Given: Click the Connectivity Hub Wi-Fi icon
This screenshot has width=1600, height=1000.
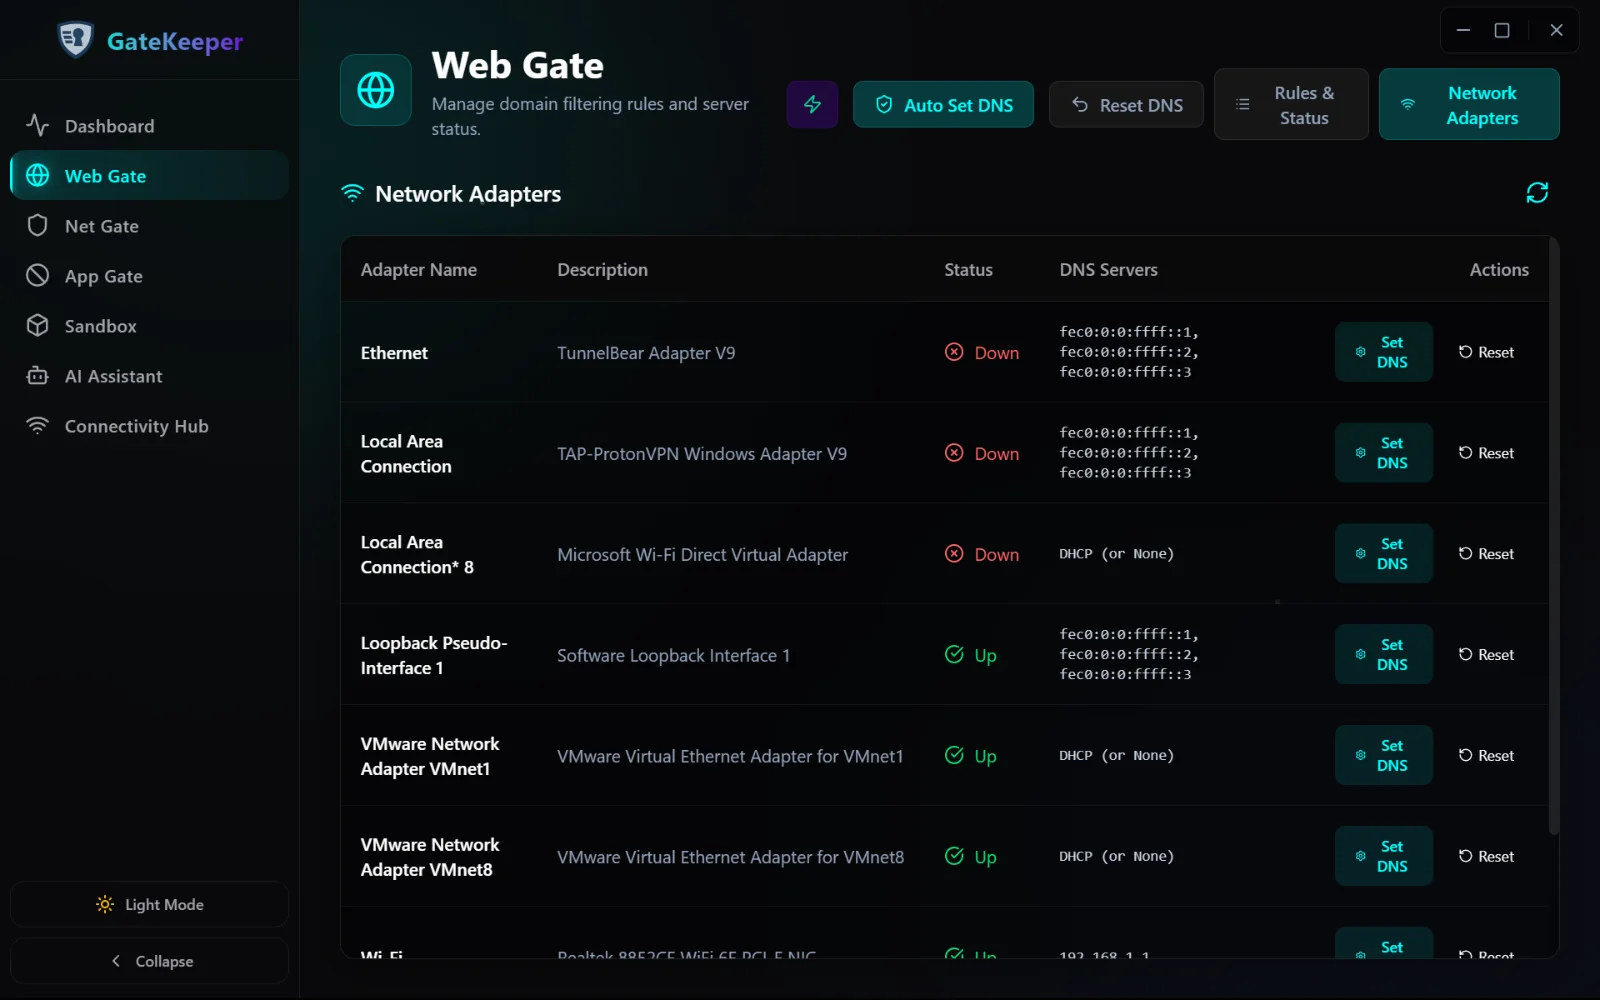Looking at the screenshot, I should coord(37,425).
